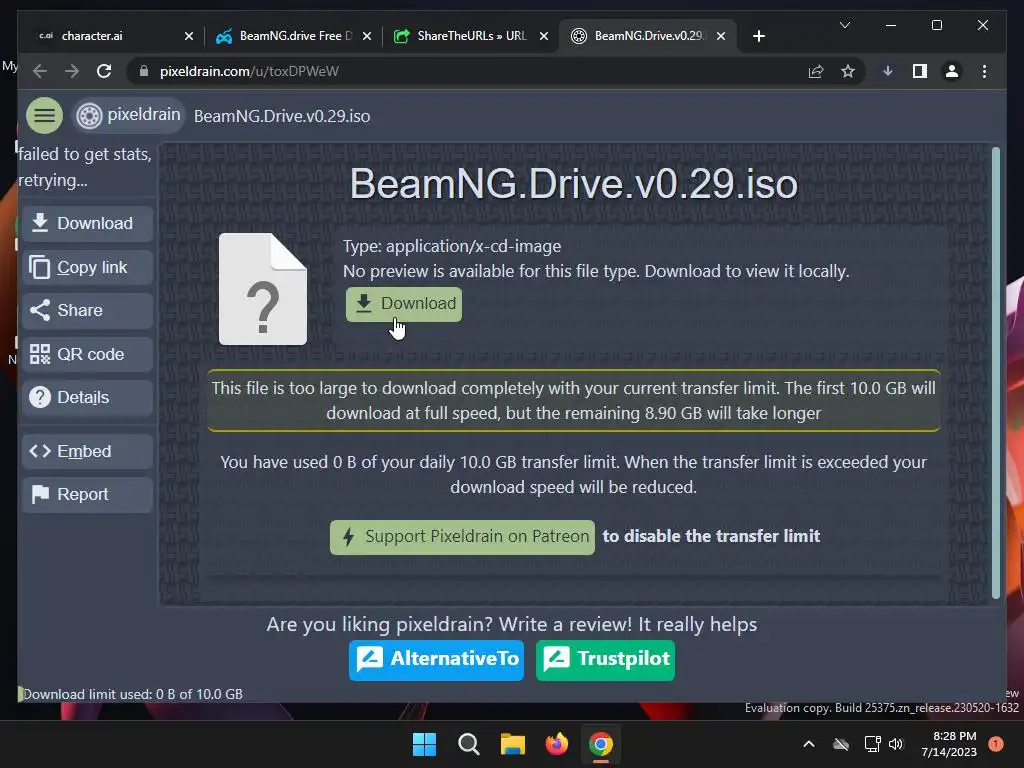Image resolution: width=1024 pixels, height=768 pixels.
Task: Open the cloud sync tray icon
Action: 841,744
